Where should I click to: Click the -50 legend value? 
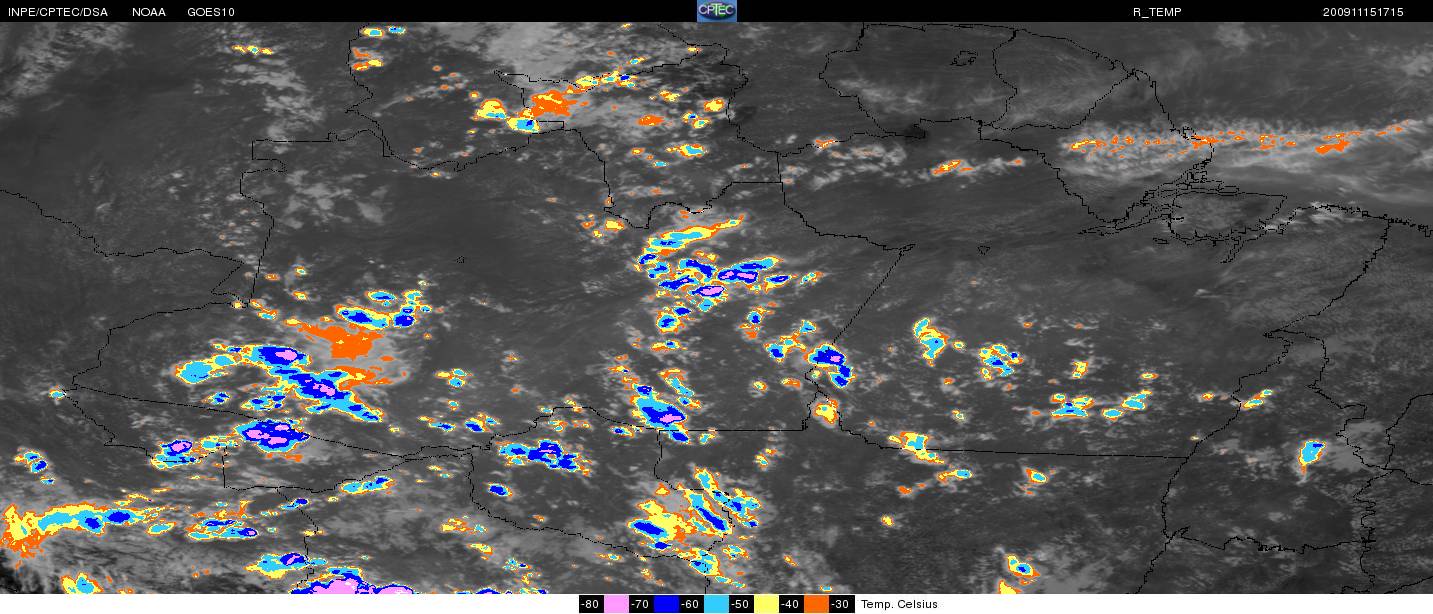coord(740,604)
